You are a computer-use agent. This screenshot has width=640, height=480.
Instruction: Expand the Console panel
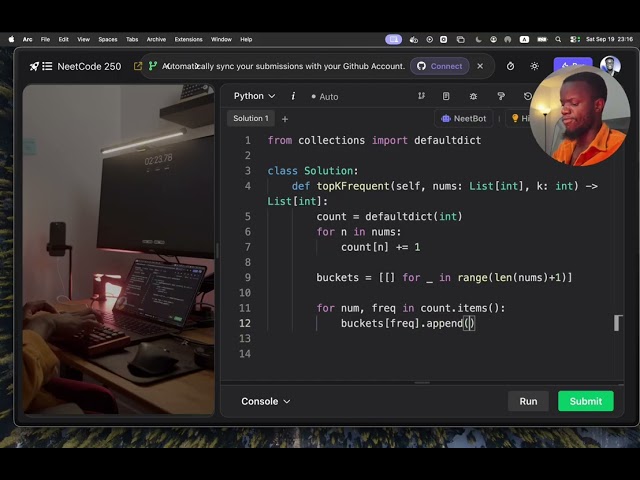tap(266, 402)
